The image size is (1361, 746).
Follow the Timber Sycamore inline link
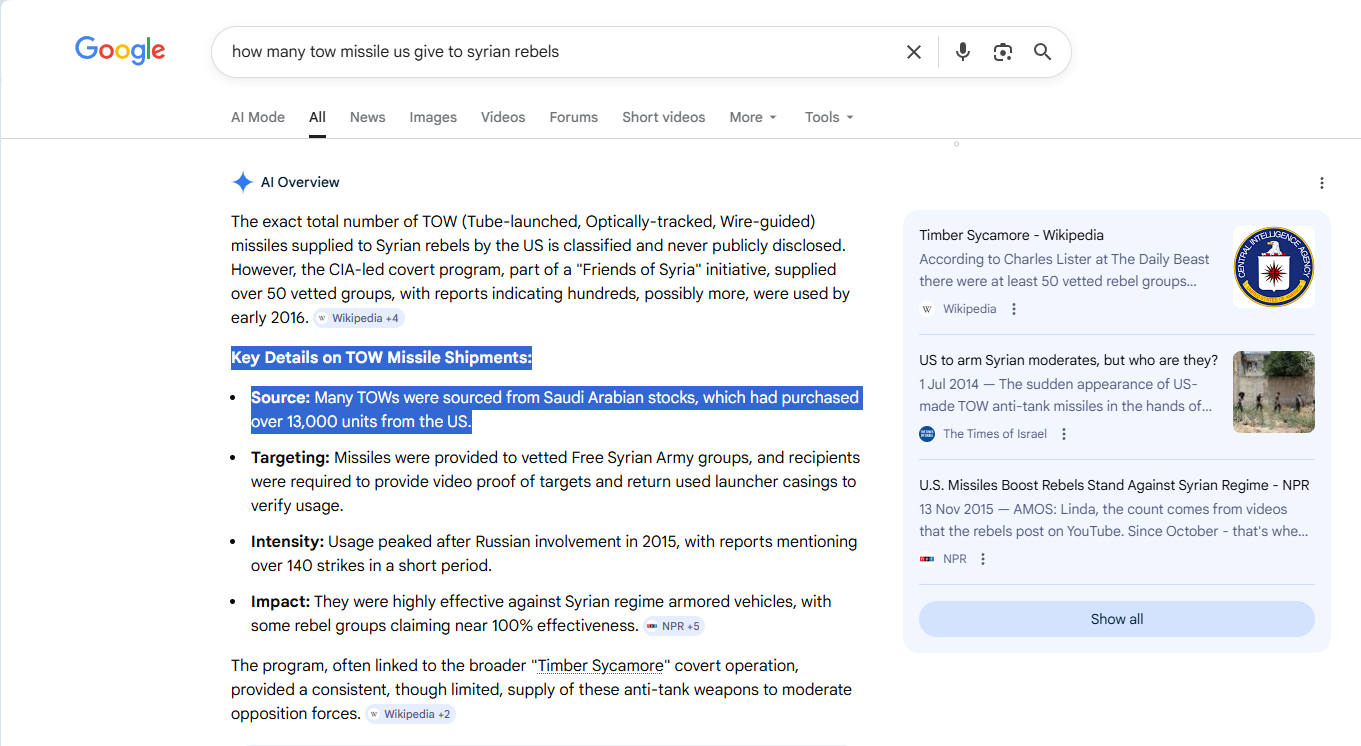point(600,666)
